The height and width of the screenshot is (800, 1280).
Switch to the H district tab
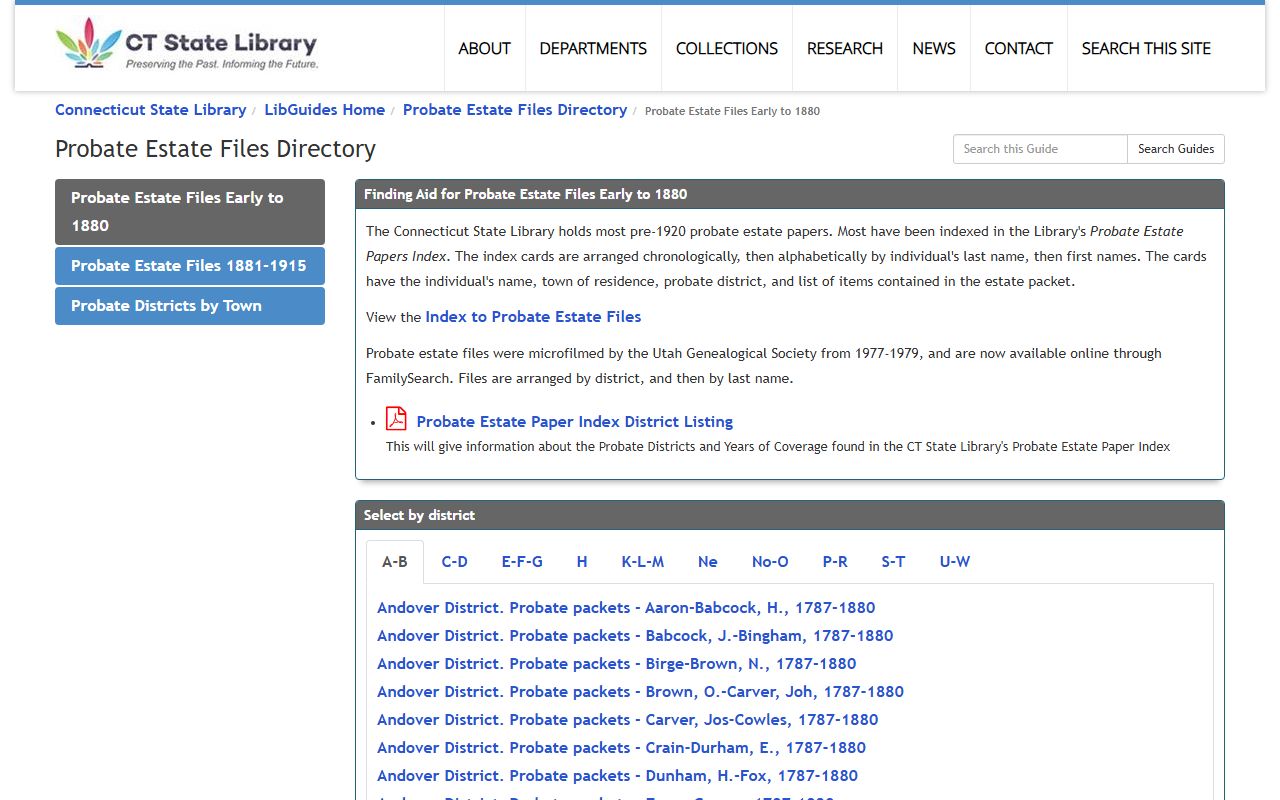tap(582, 562)
